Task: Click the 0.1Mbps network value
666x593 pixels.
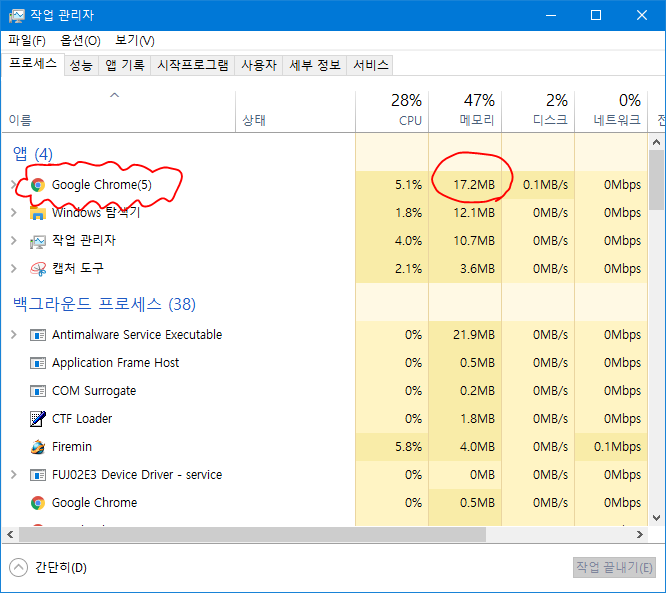Action: click(617, 447)
